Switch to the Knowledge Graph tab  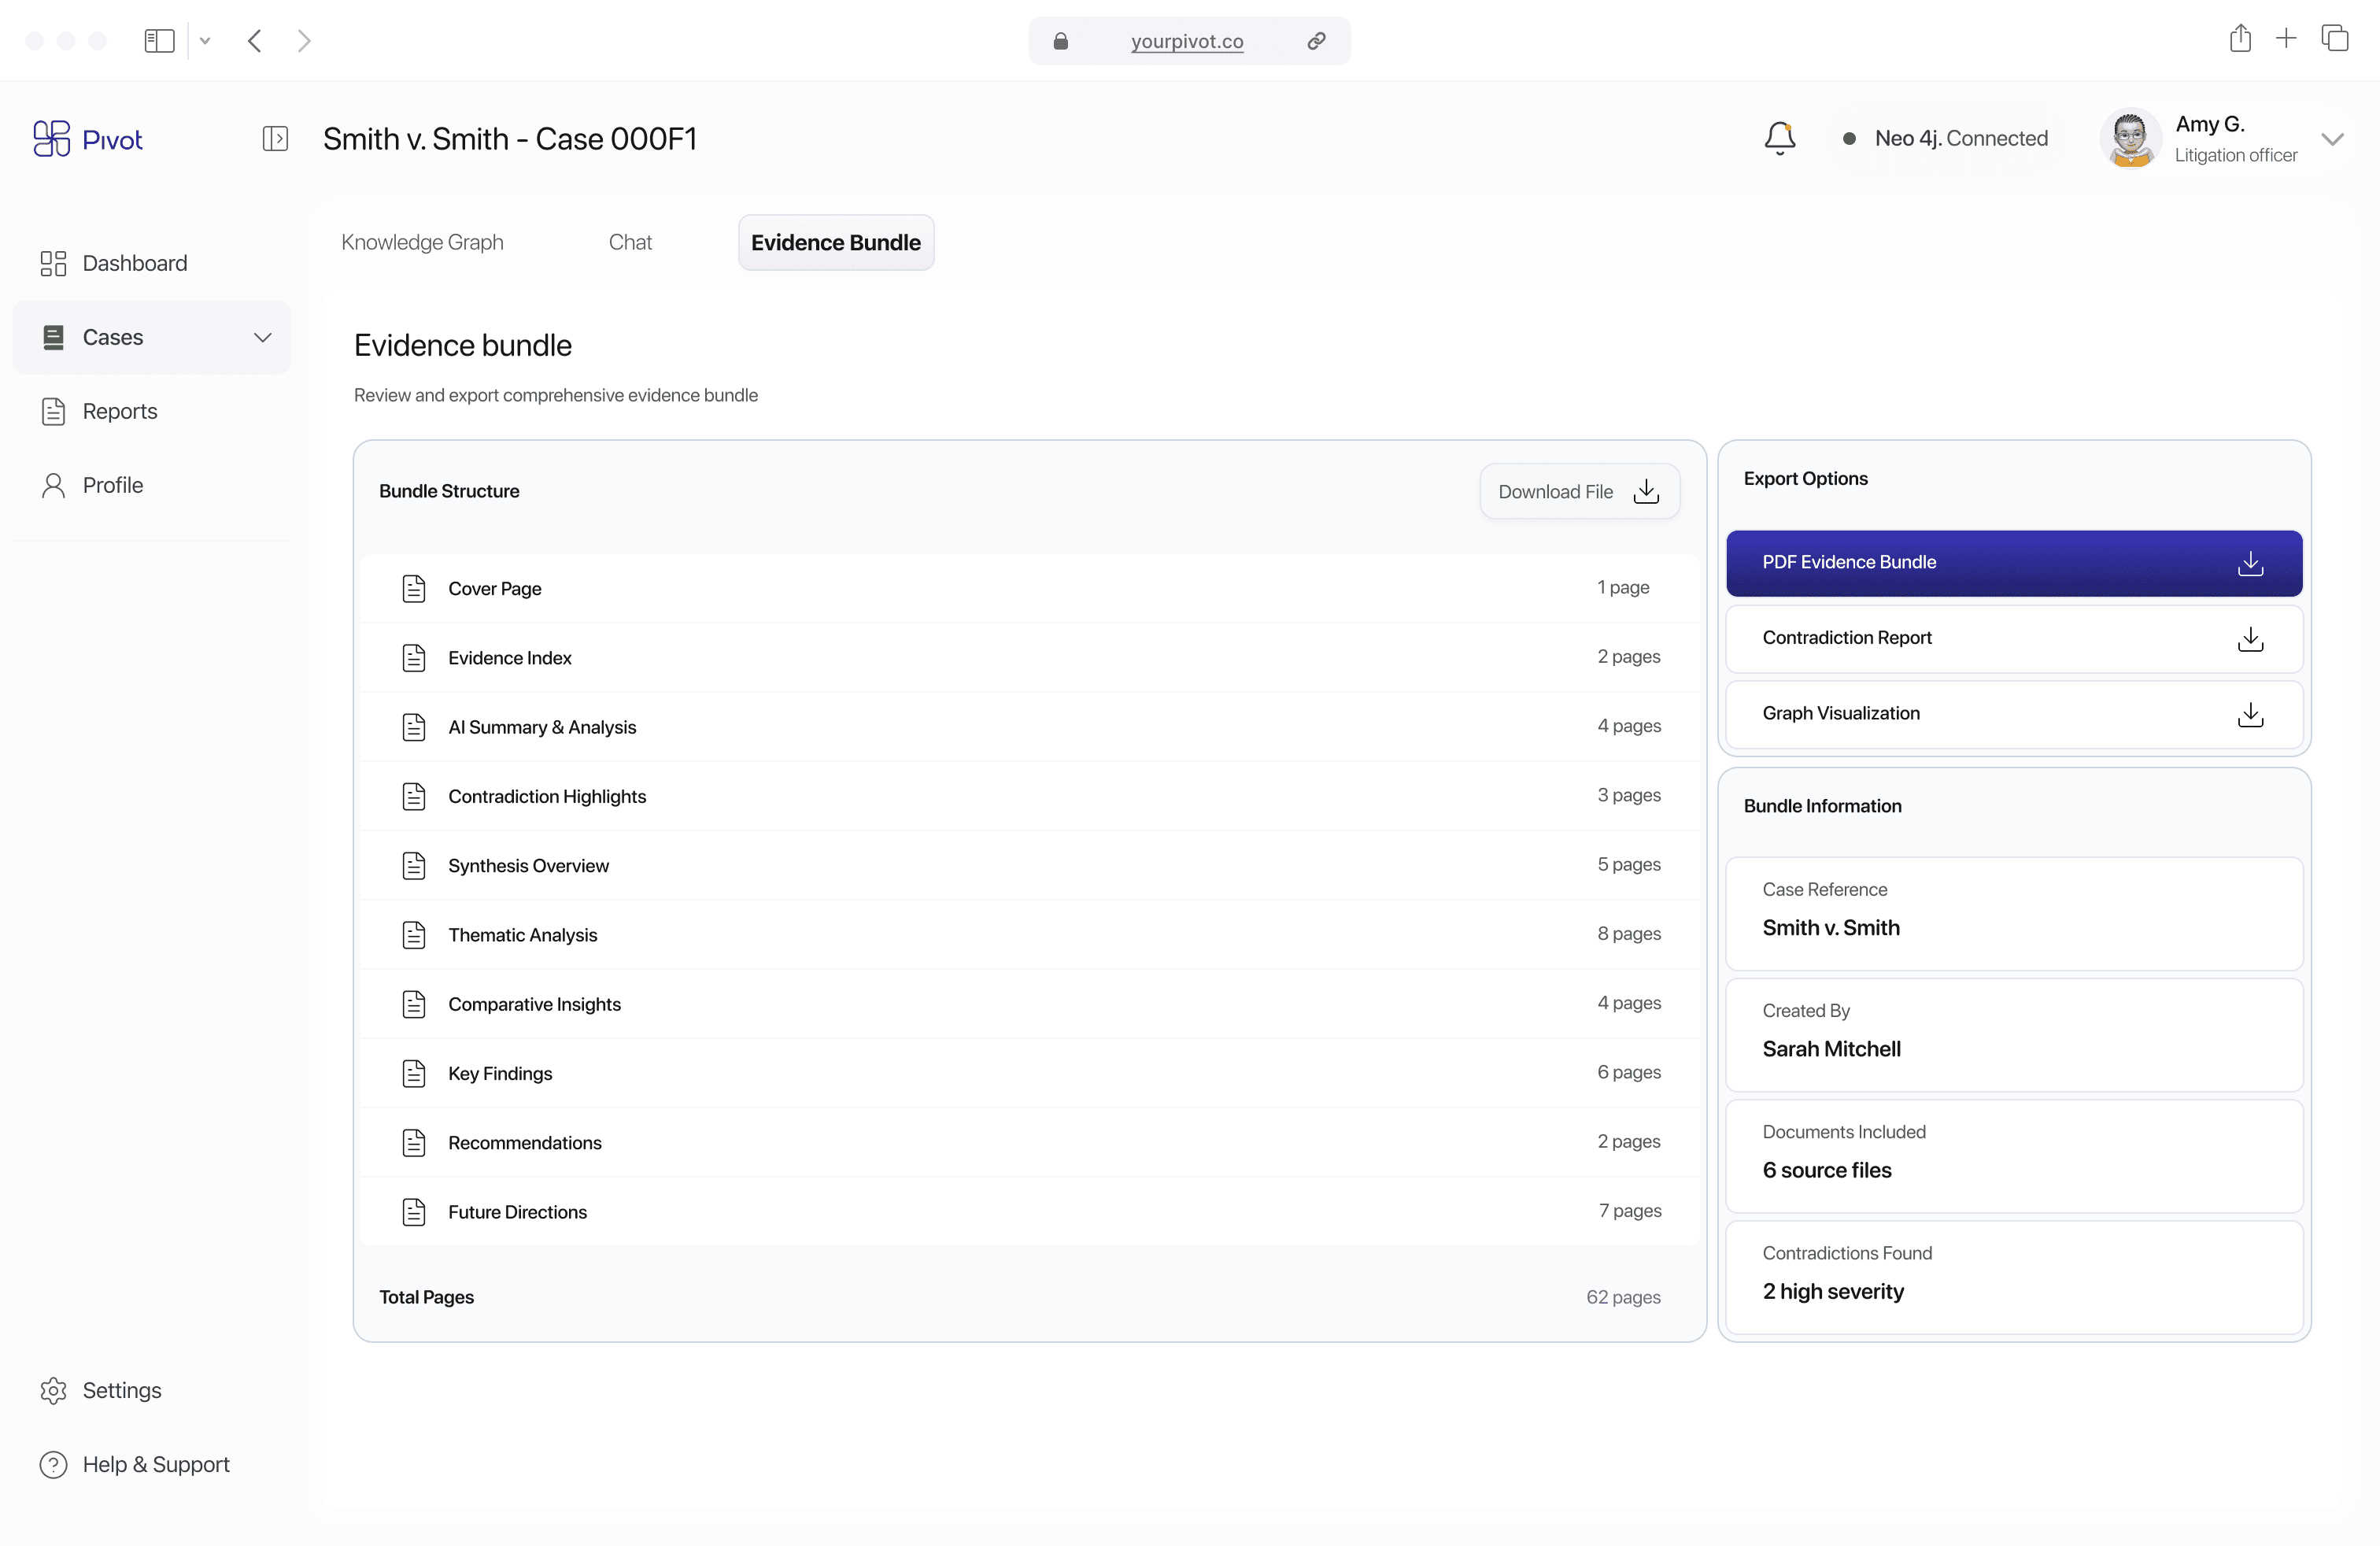coord(422,242)
